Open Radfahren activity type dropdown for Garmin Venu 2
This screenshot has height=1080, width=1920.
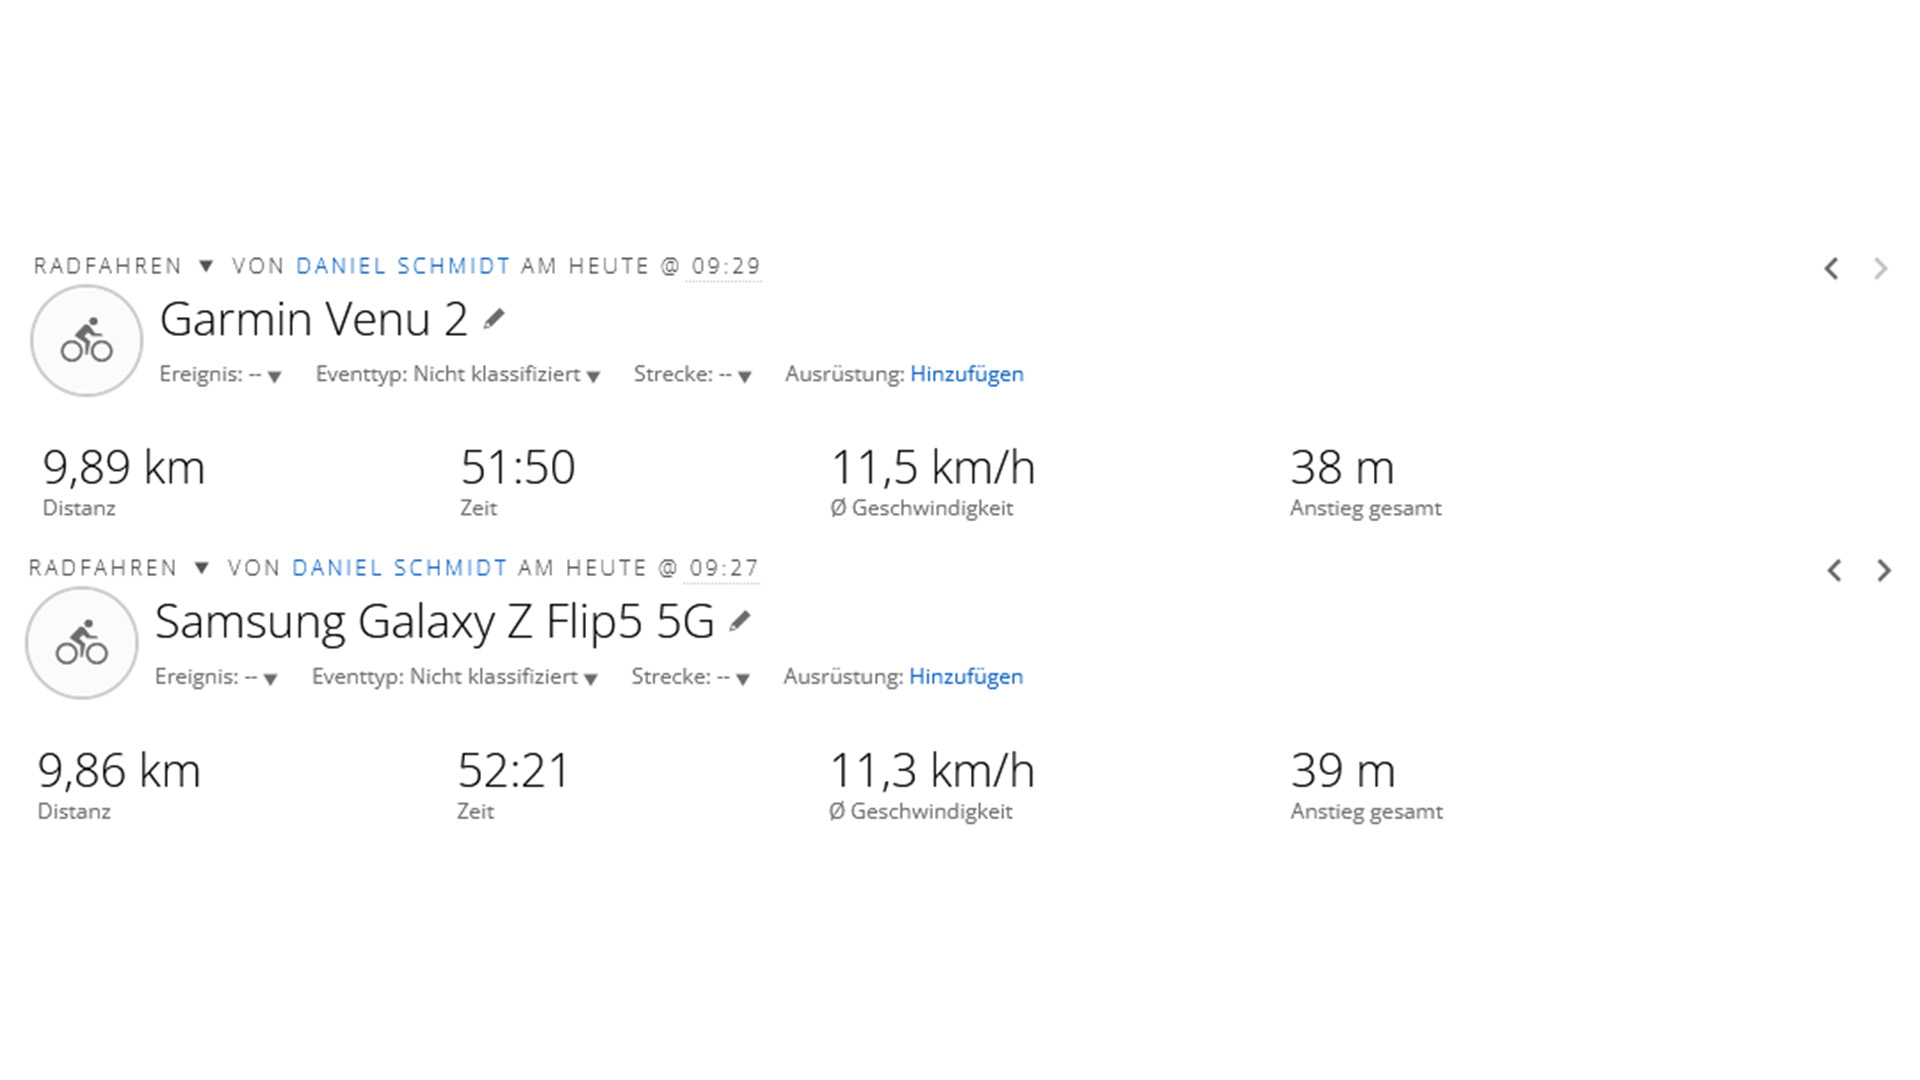pyautogui.click(x=206, y=266)
